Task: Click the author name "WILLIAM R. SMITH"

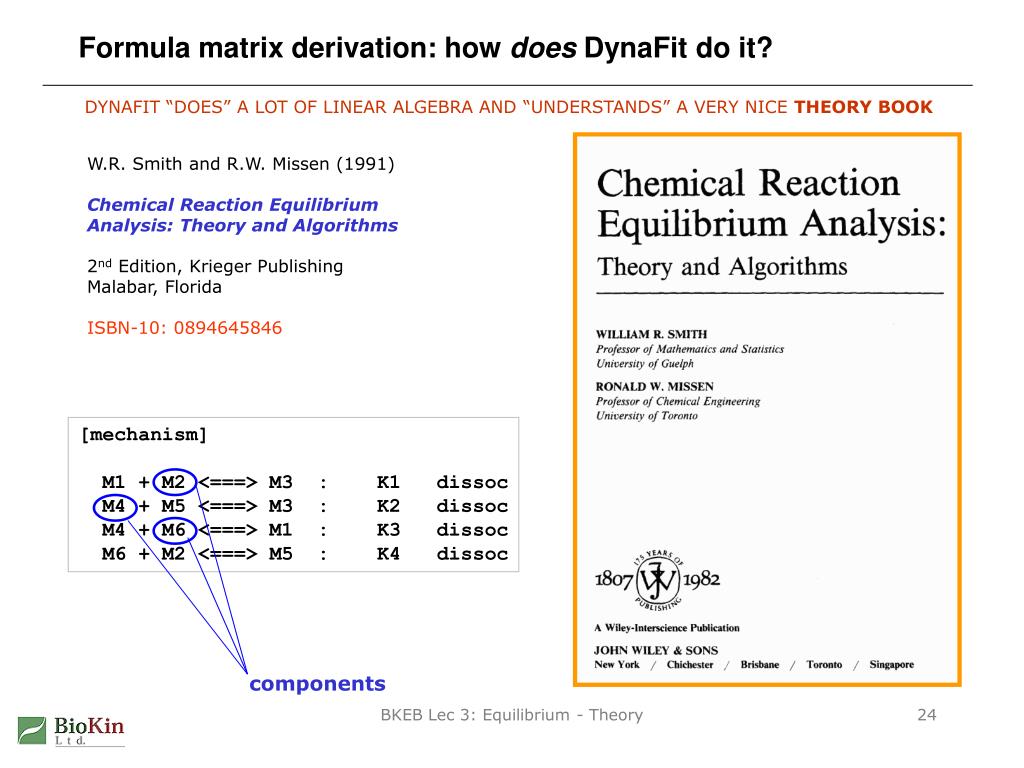Action: [652, 334]
